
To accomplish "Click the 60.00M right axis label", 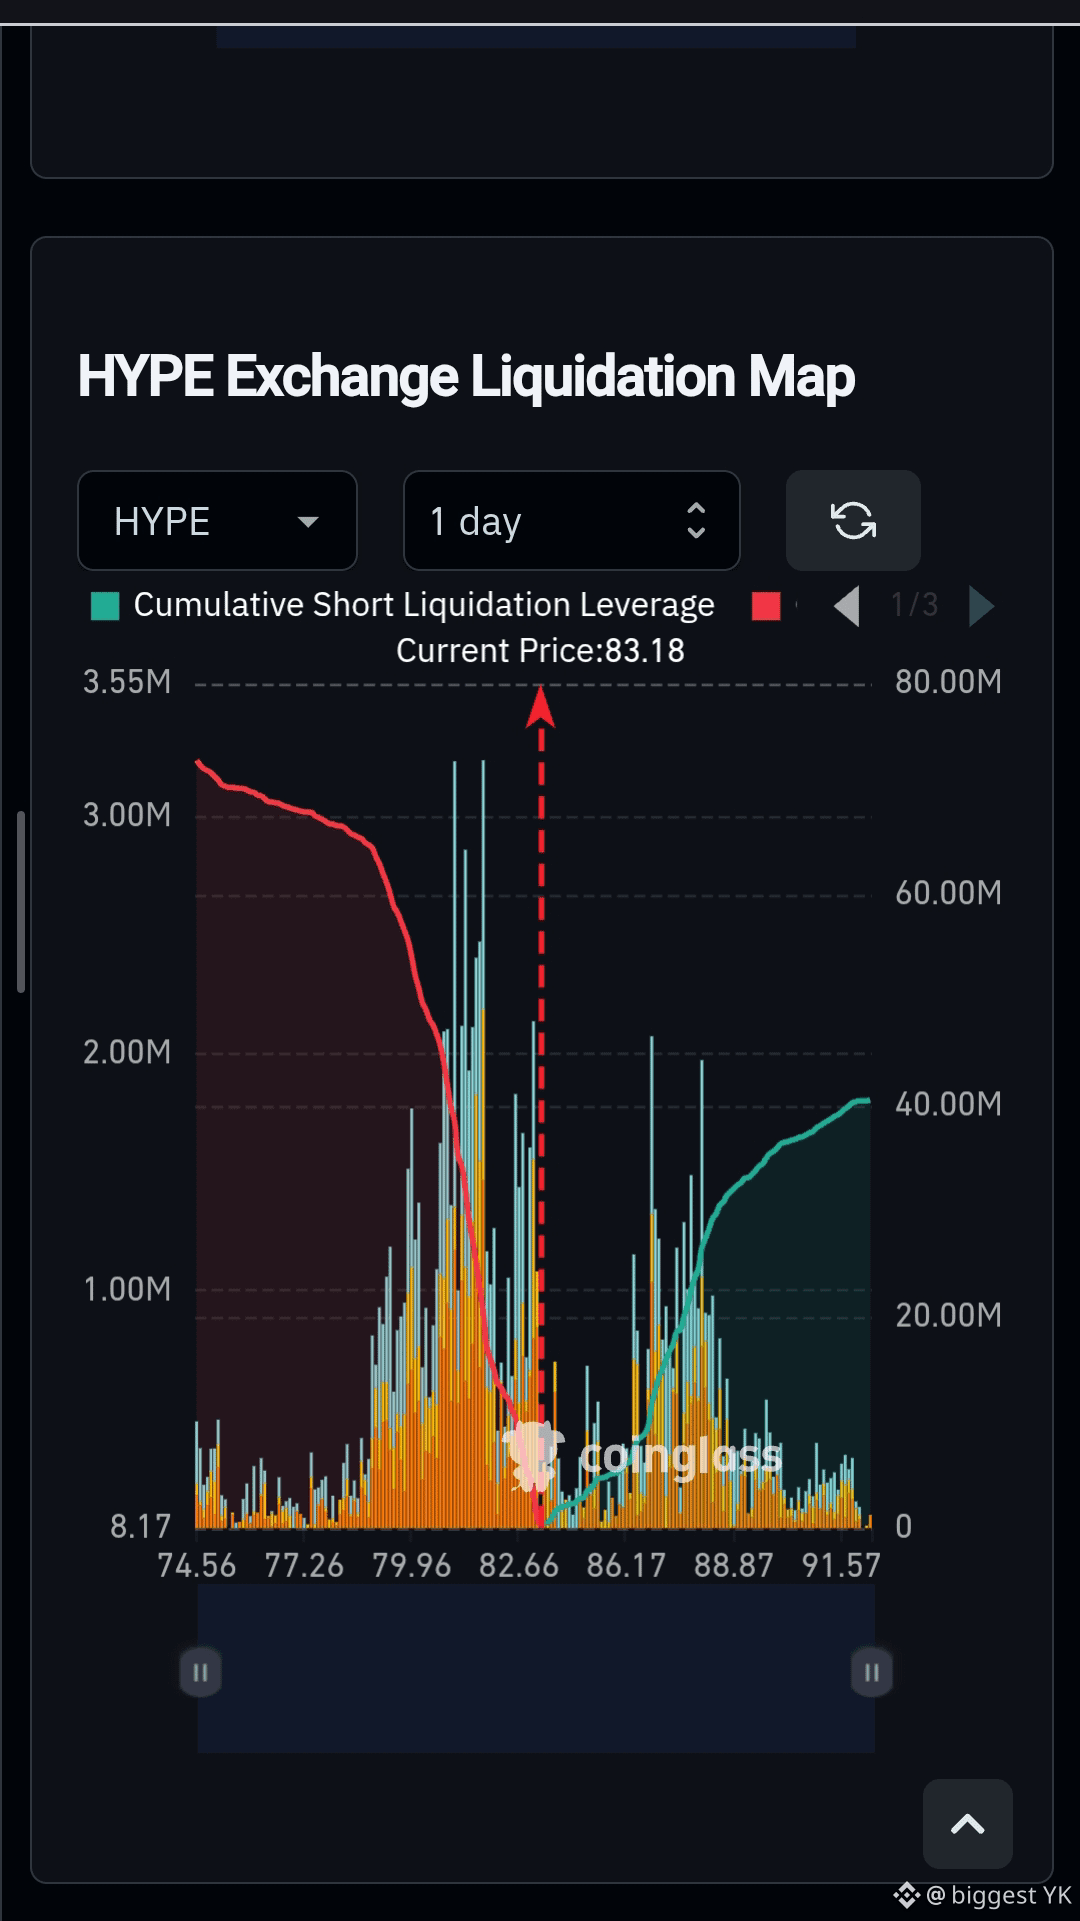I will [x=948, y=893].
